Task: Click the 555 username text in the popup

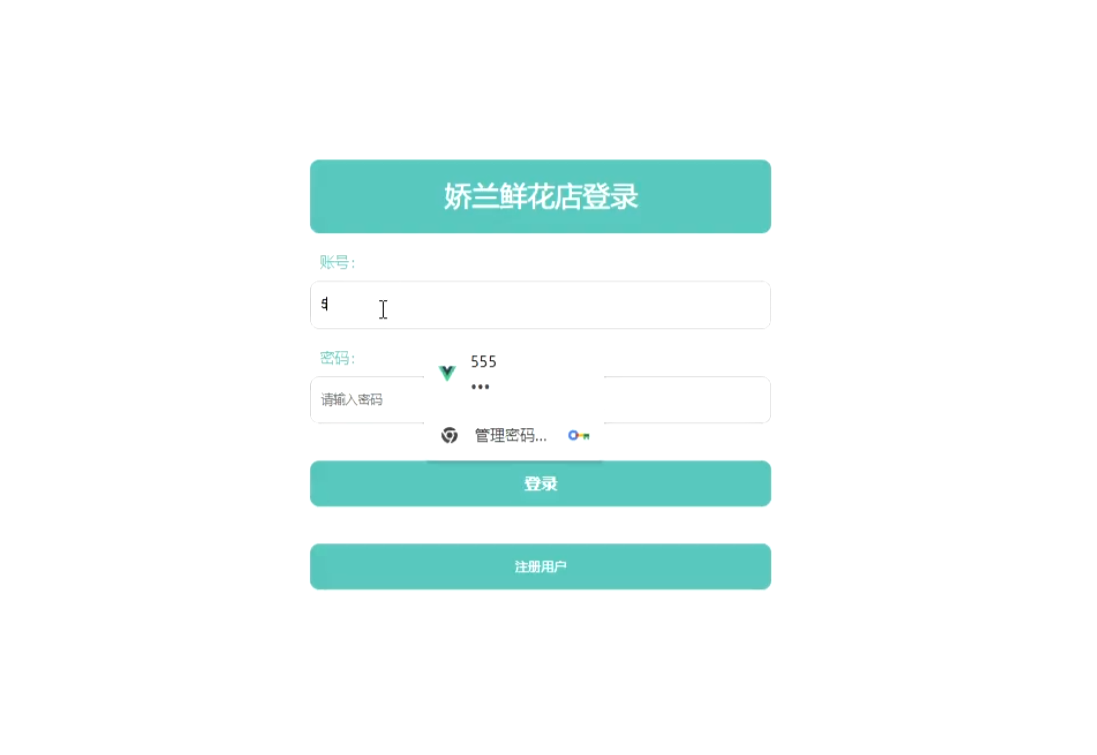Action: click(x=483, y=362)
